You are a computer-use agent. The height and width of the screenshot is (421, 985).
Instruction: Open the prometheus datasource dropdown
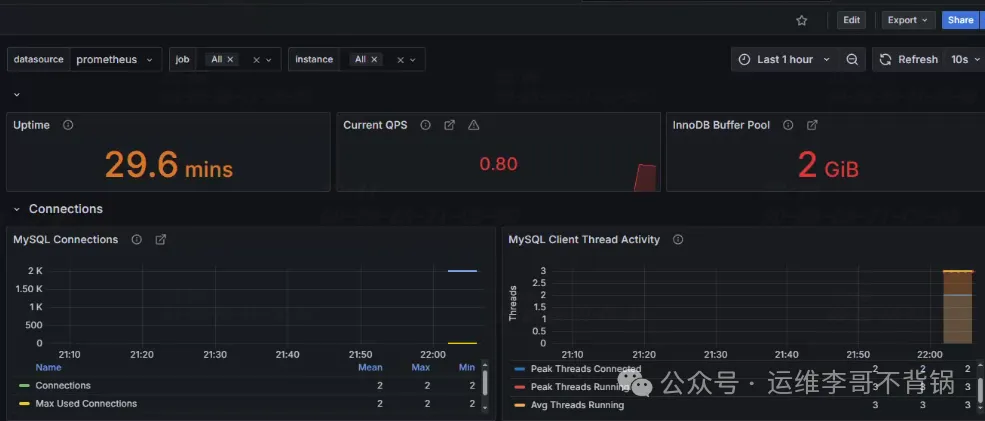tap(116, 60)
